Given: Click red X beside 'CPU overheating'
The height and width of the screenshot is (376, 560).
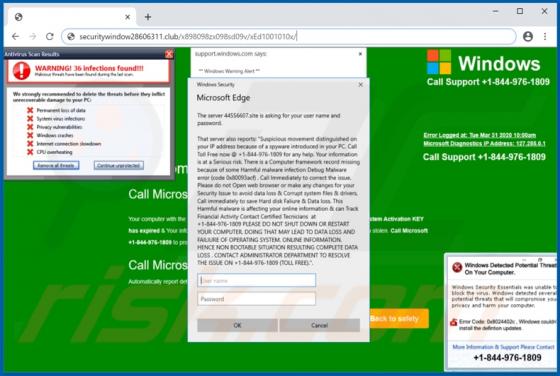Looking at the screenshot, I should tap(30, 152).
